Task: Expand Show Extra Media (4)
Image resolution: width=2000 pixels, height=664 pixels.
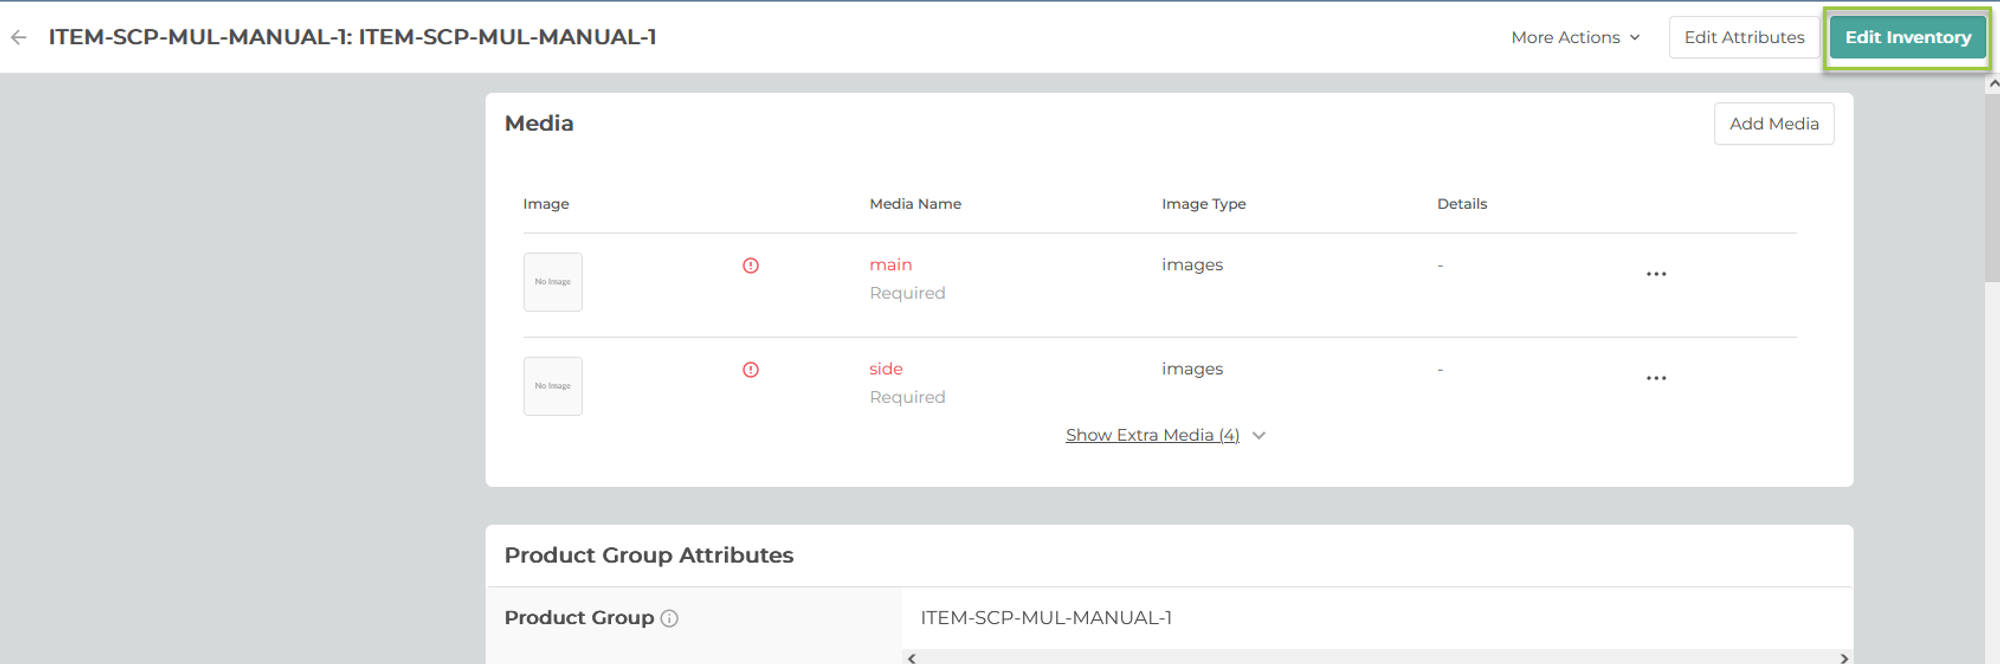Action: (x=1152, y=435)
